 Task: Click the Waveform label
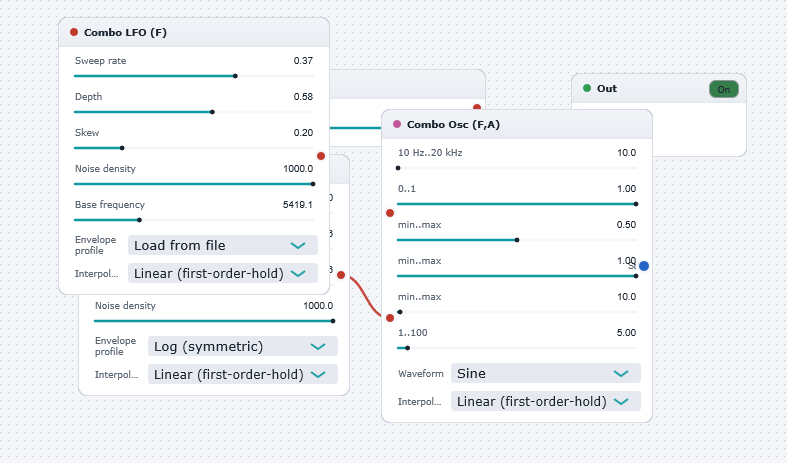[x=421, y=374]
